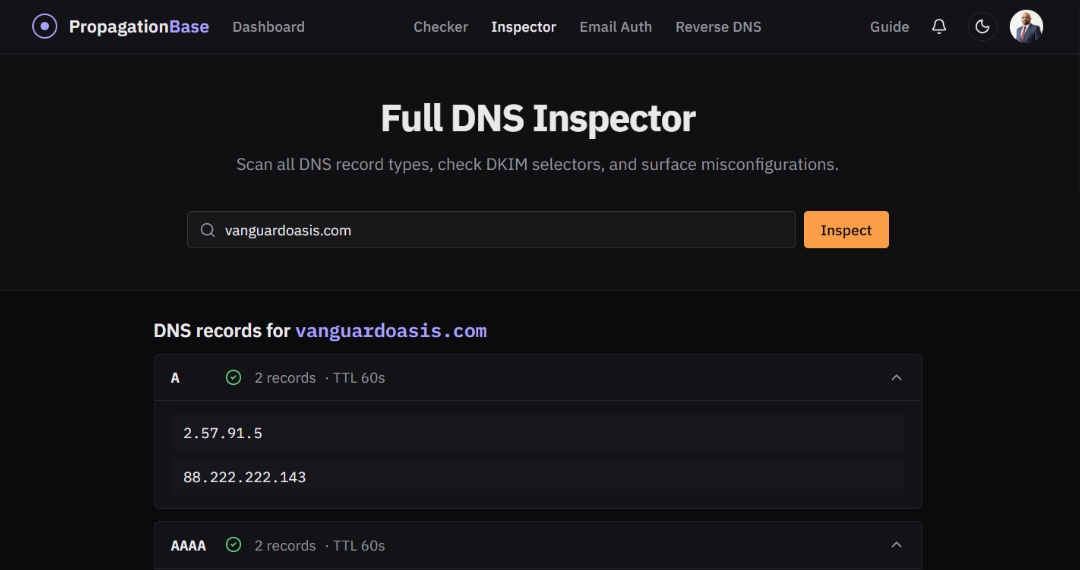This screenshot has width=1080, height=570.
Task: Click the search magnifier icon
Action: [x=207, y=230]
